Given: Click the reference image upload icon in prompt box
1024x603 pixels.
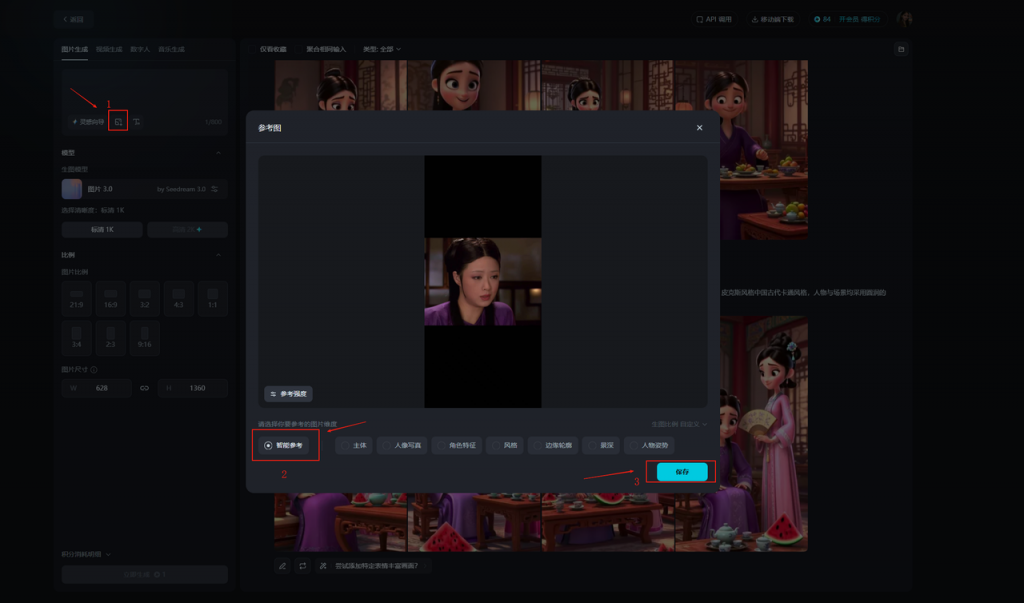Looking at the screenshot, I should pyautogui.click(x=118, y=122).
